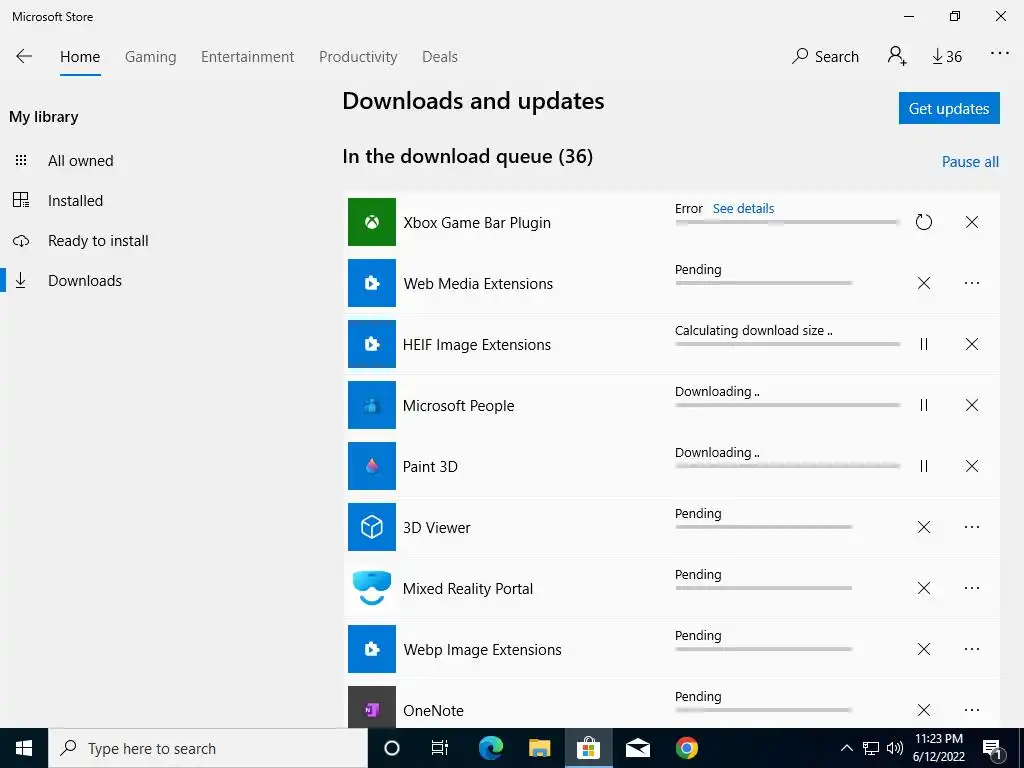
Task: Launch Microsoft Edge from the taskbar
Action: (x=490, y=748)
